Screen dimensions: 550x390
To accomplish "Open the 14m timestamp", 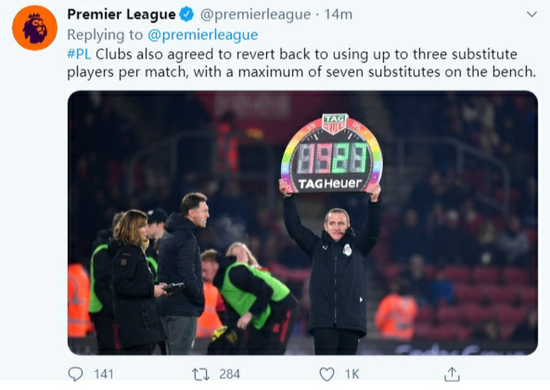I will pos(338,14).
